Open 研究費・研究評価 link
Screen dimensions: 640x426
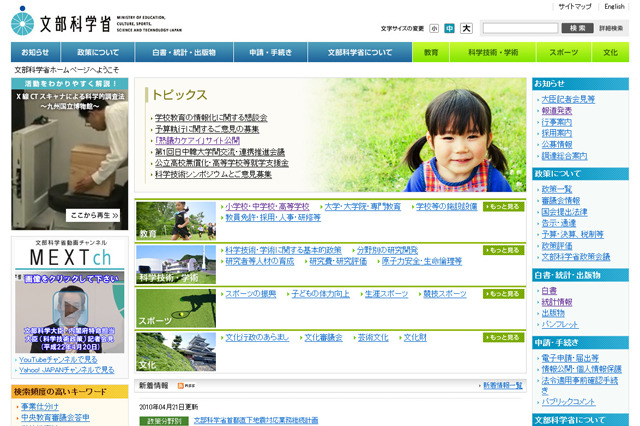coord(338,261)
